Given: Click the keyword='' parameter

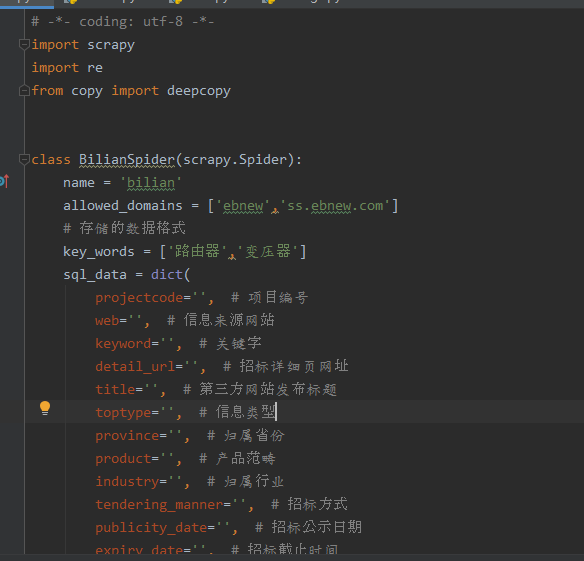Looking at the screenshot, I should (135, 344).
